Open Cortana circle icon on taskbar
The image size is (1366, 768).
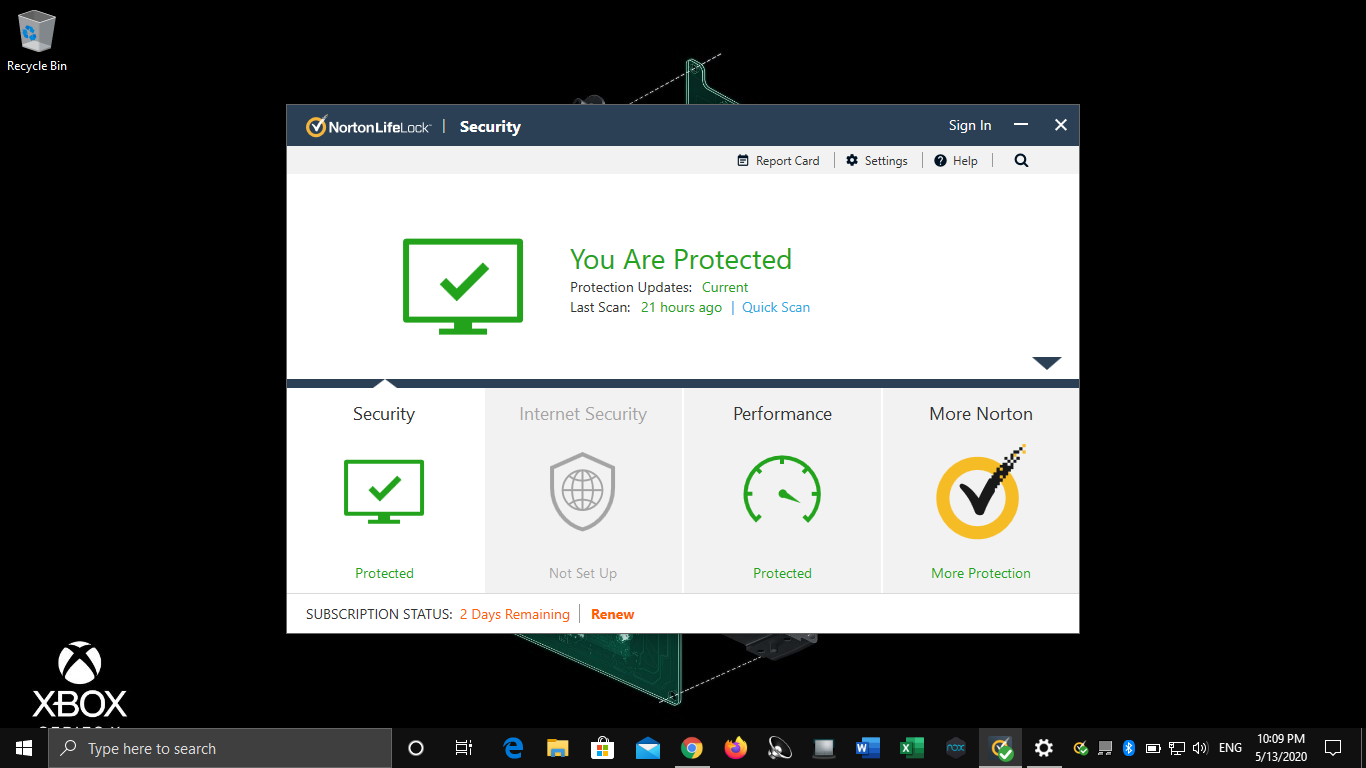tap(416, 748)
